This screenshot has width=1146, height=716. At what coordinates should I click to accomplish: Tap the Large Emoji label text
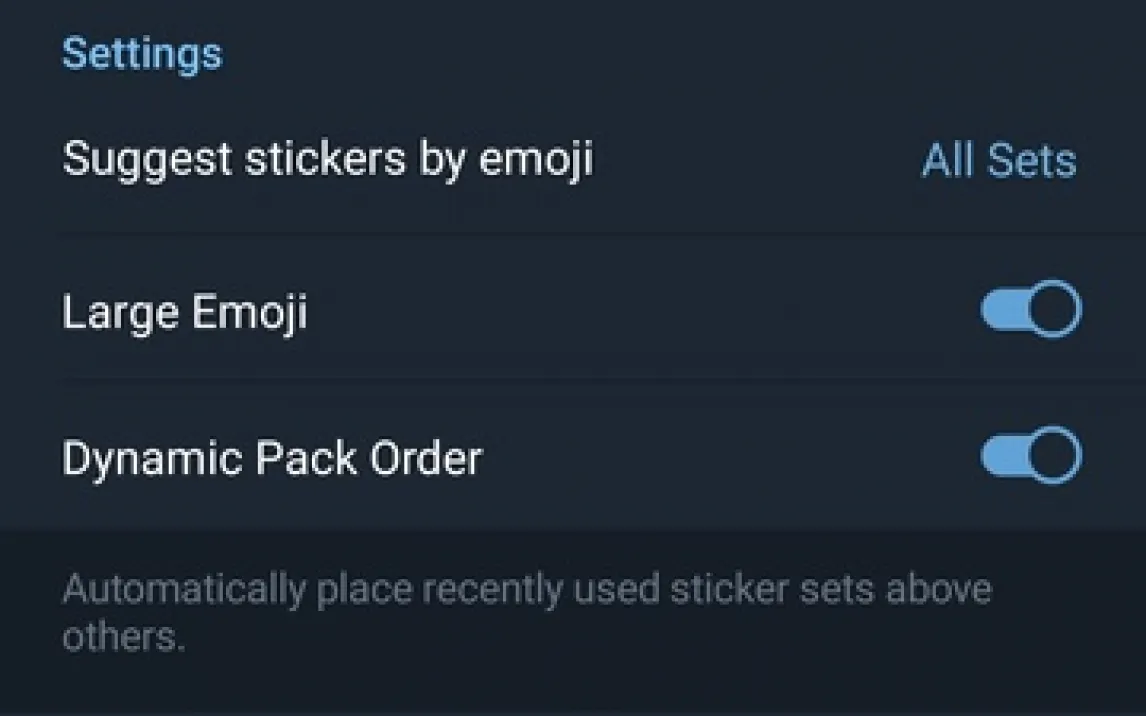[184, 313]
